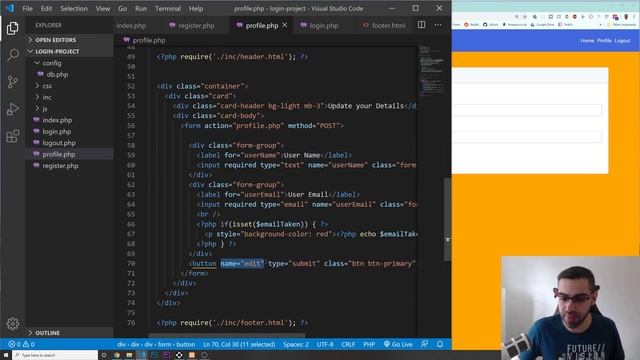Open logout.php in the file explorer
640x360 pixels.
click(59, 143)
